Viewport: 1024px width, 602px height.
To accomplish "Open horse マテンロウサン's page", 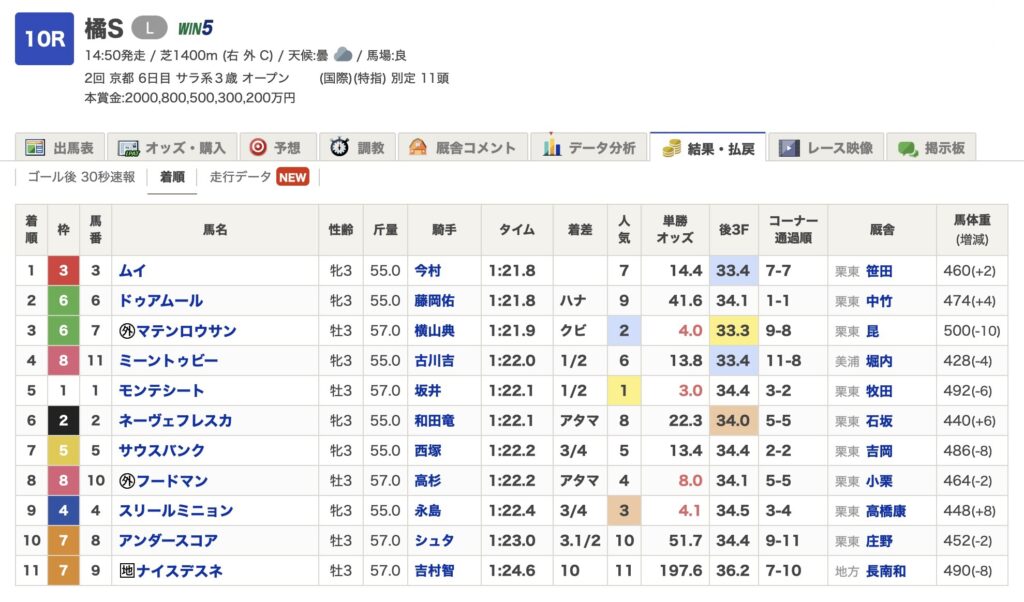I will (186, 331).
